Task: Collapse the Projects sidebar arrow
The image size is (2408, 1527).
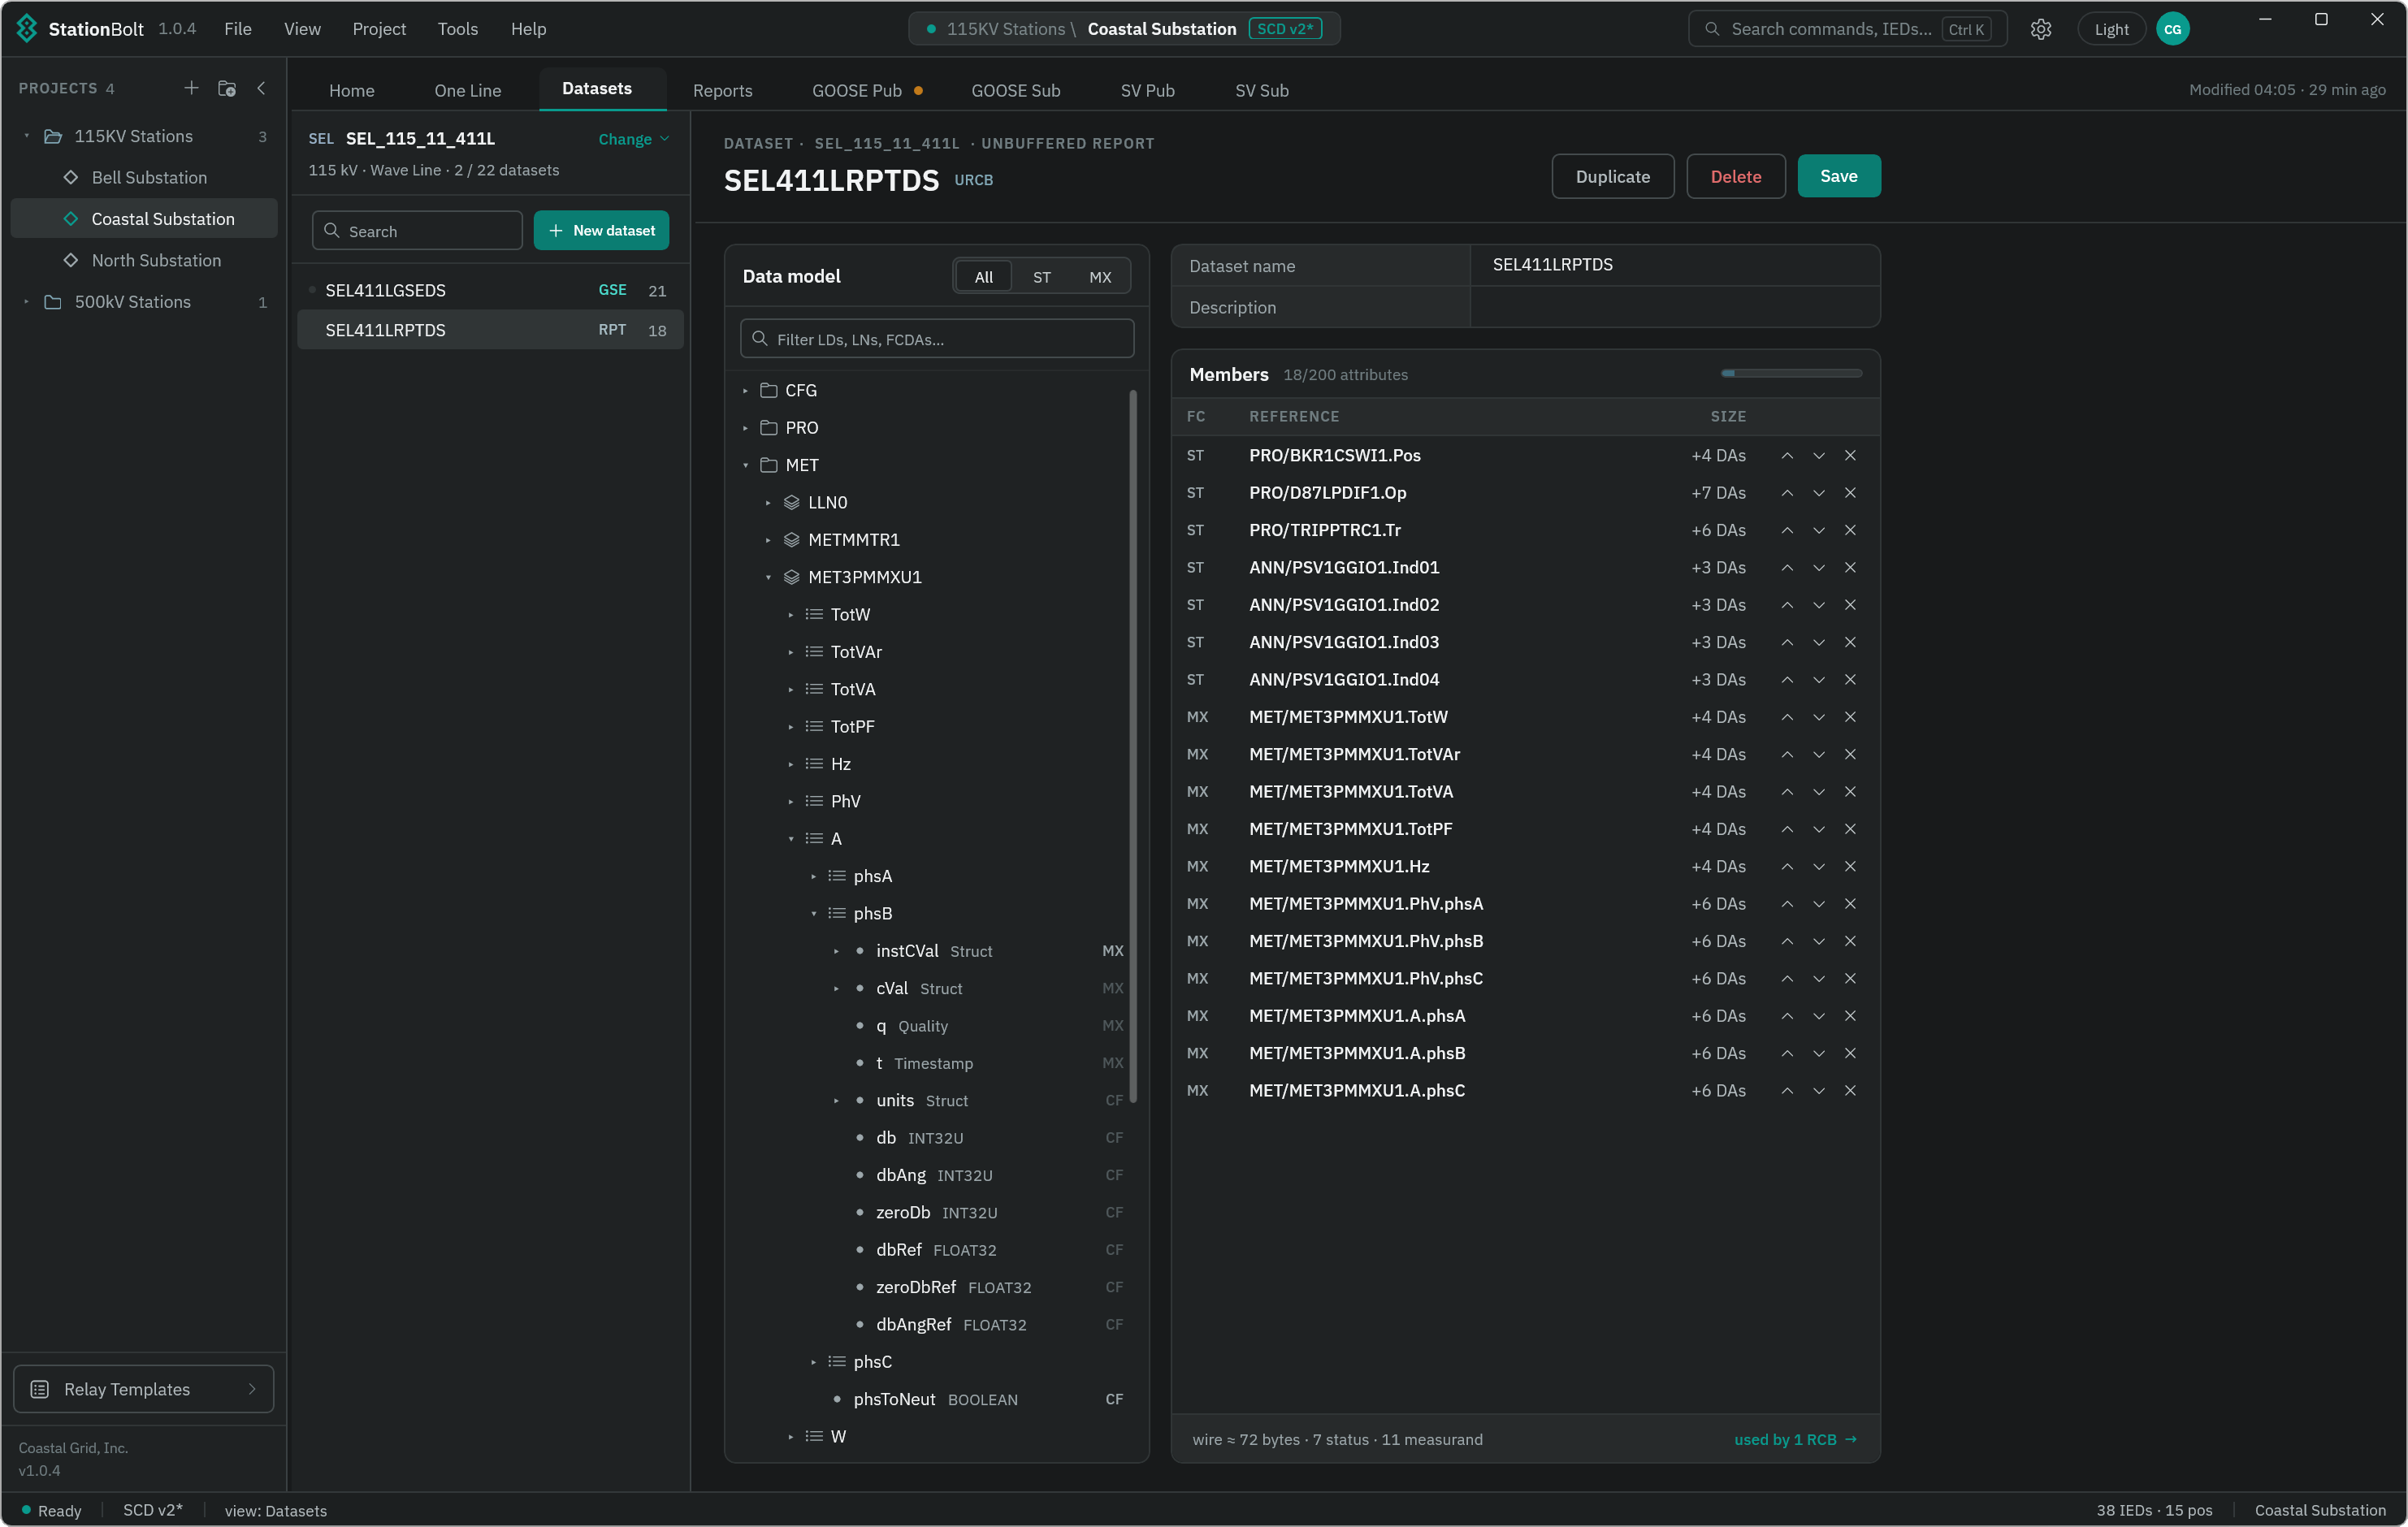Action: coord(261,88)
